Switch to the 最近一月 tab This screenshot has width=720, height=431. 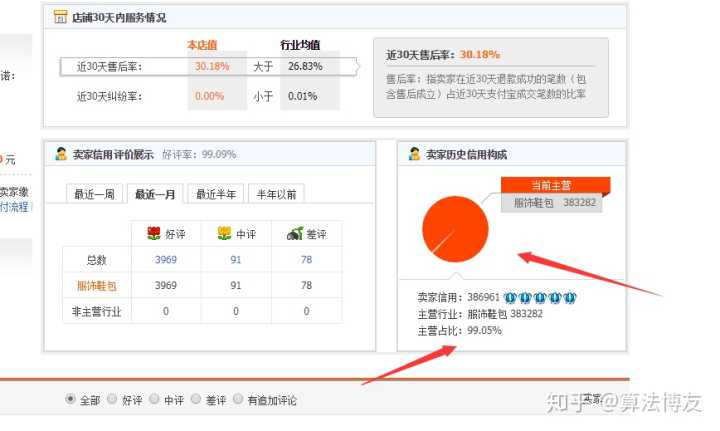155,194
